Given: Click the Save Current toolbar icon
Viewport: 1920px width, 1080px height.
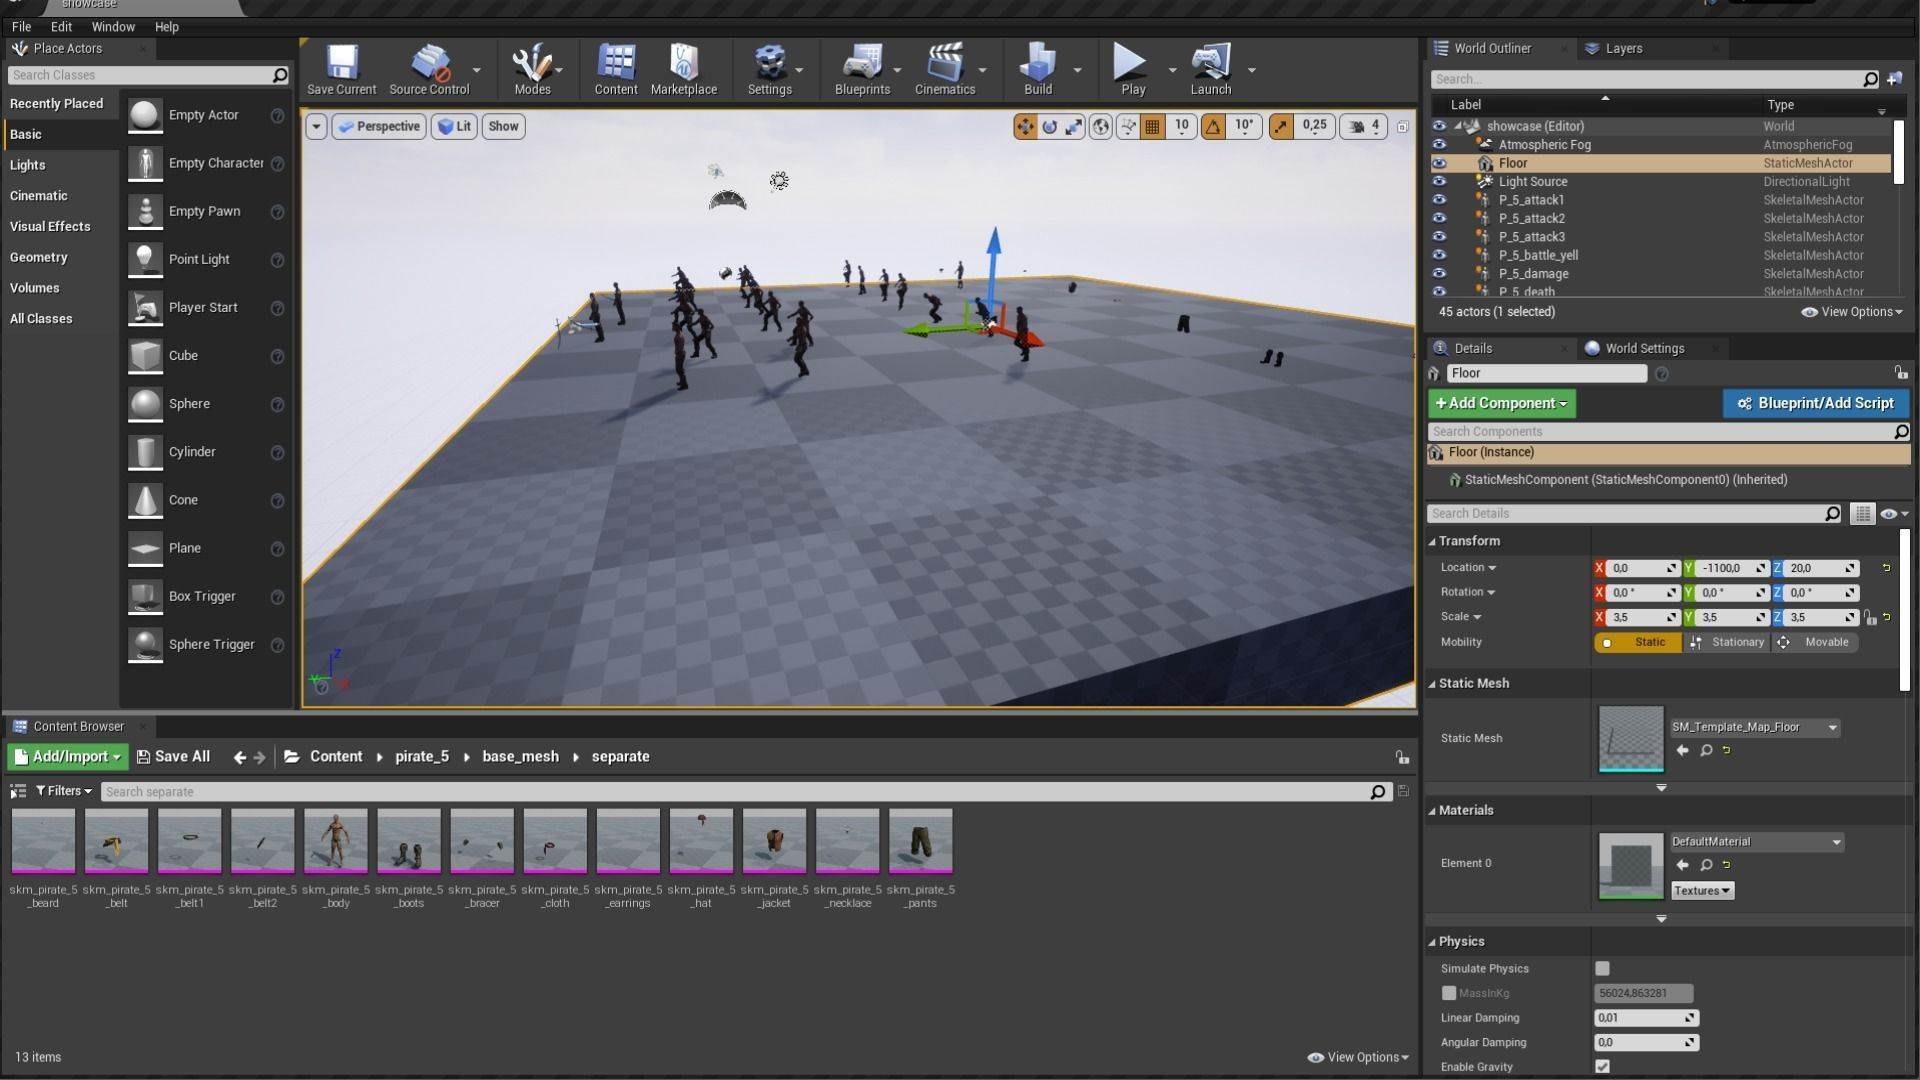Looking at the screenshot, I should coord(341,70).
